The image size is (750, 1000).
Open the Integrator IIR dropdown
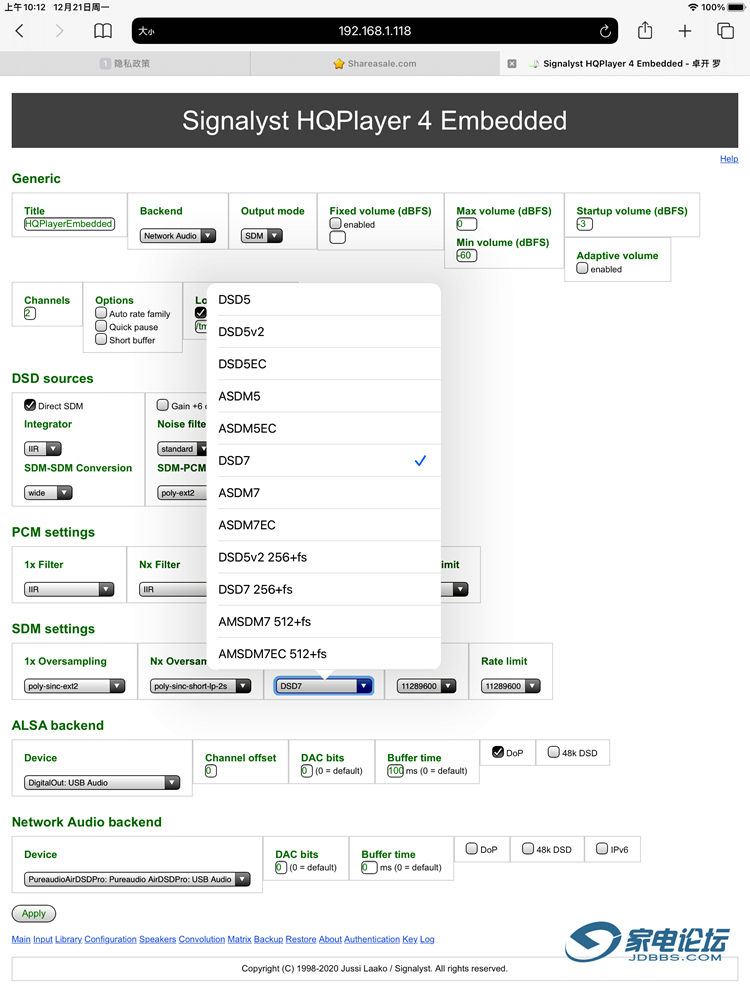click(43, 449)
